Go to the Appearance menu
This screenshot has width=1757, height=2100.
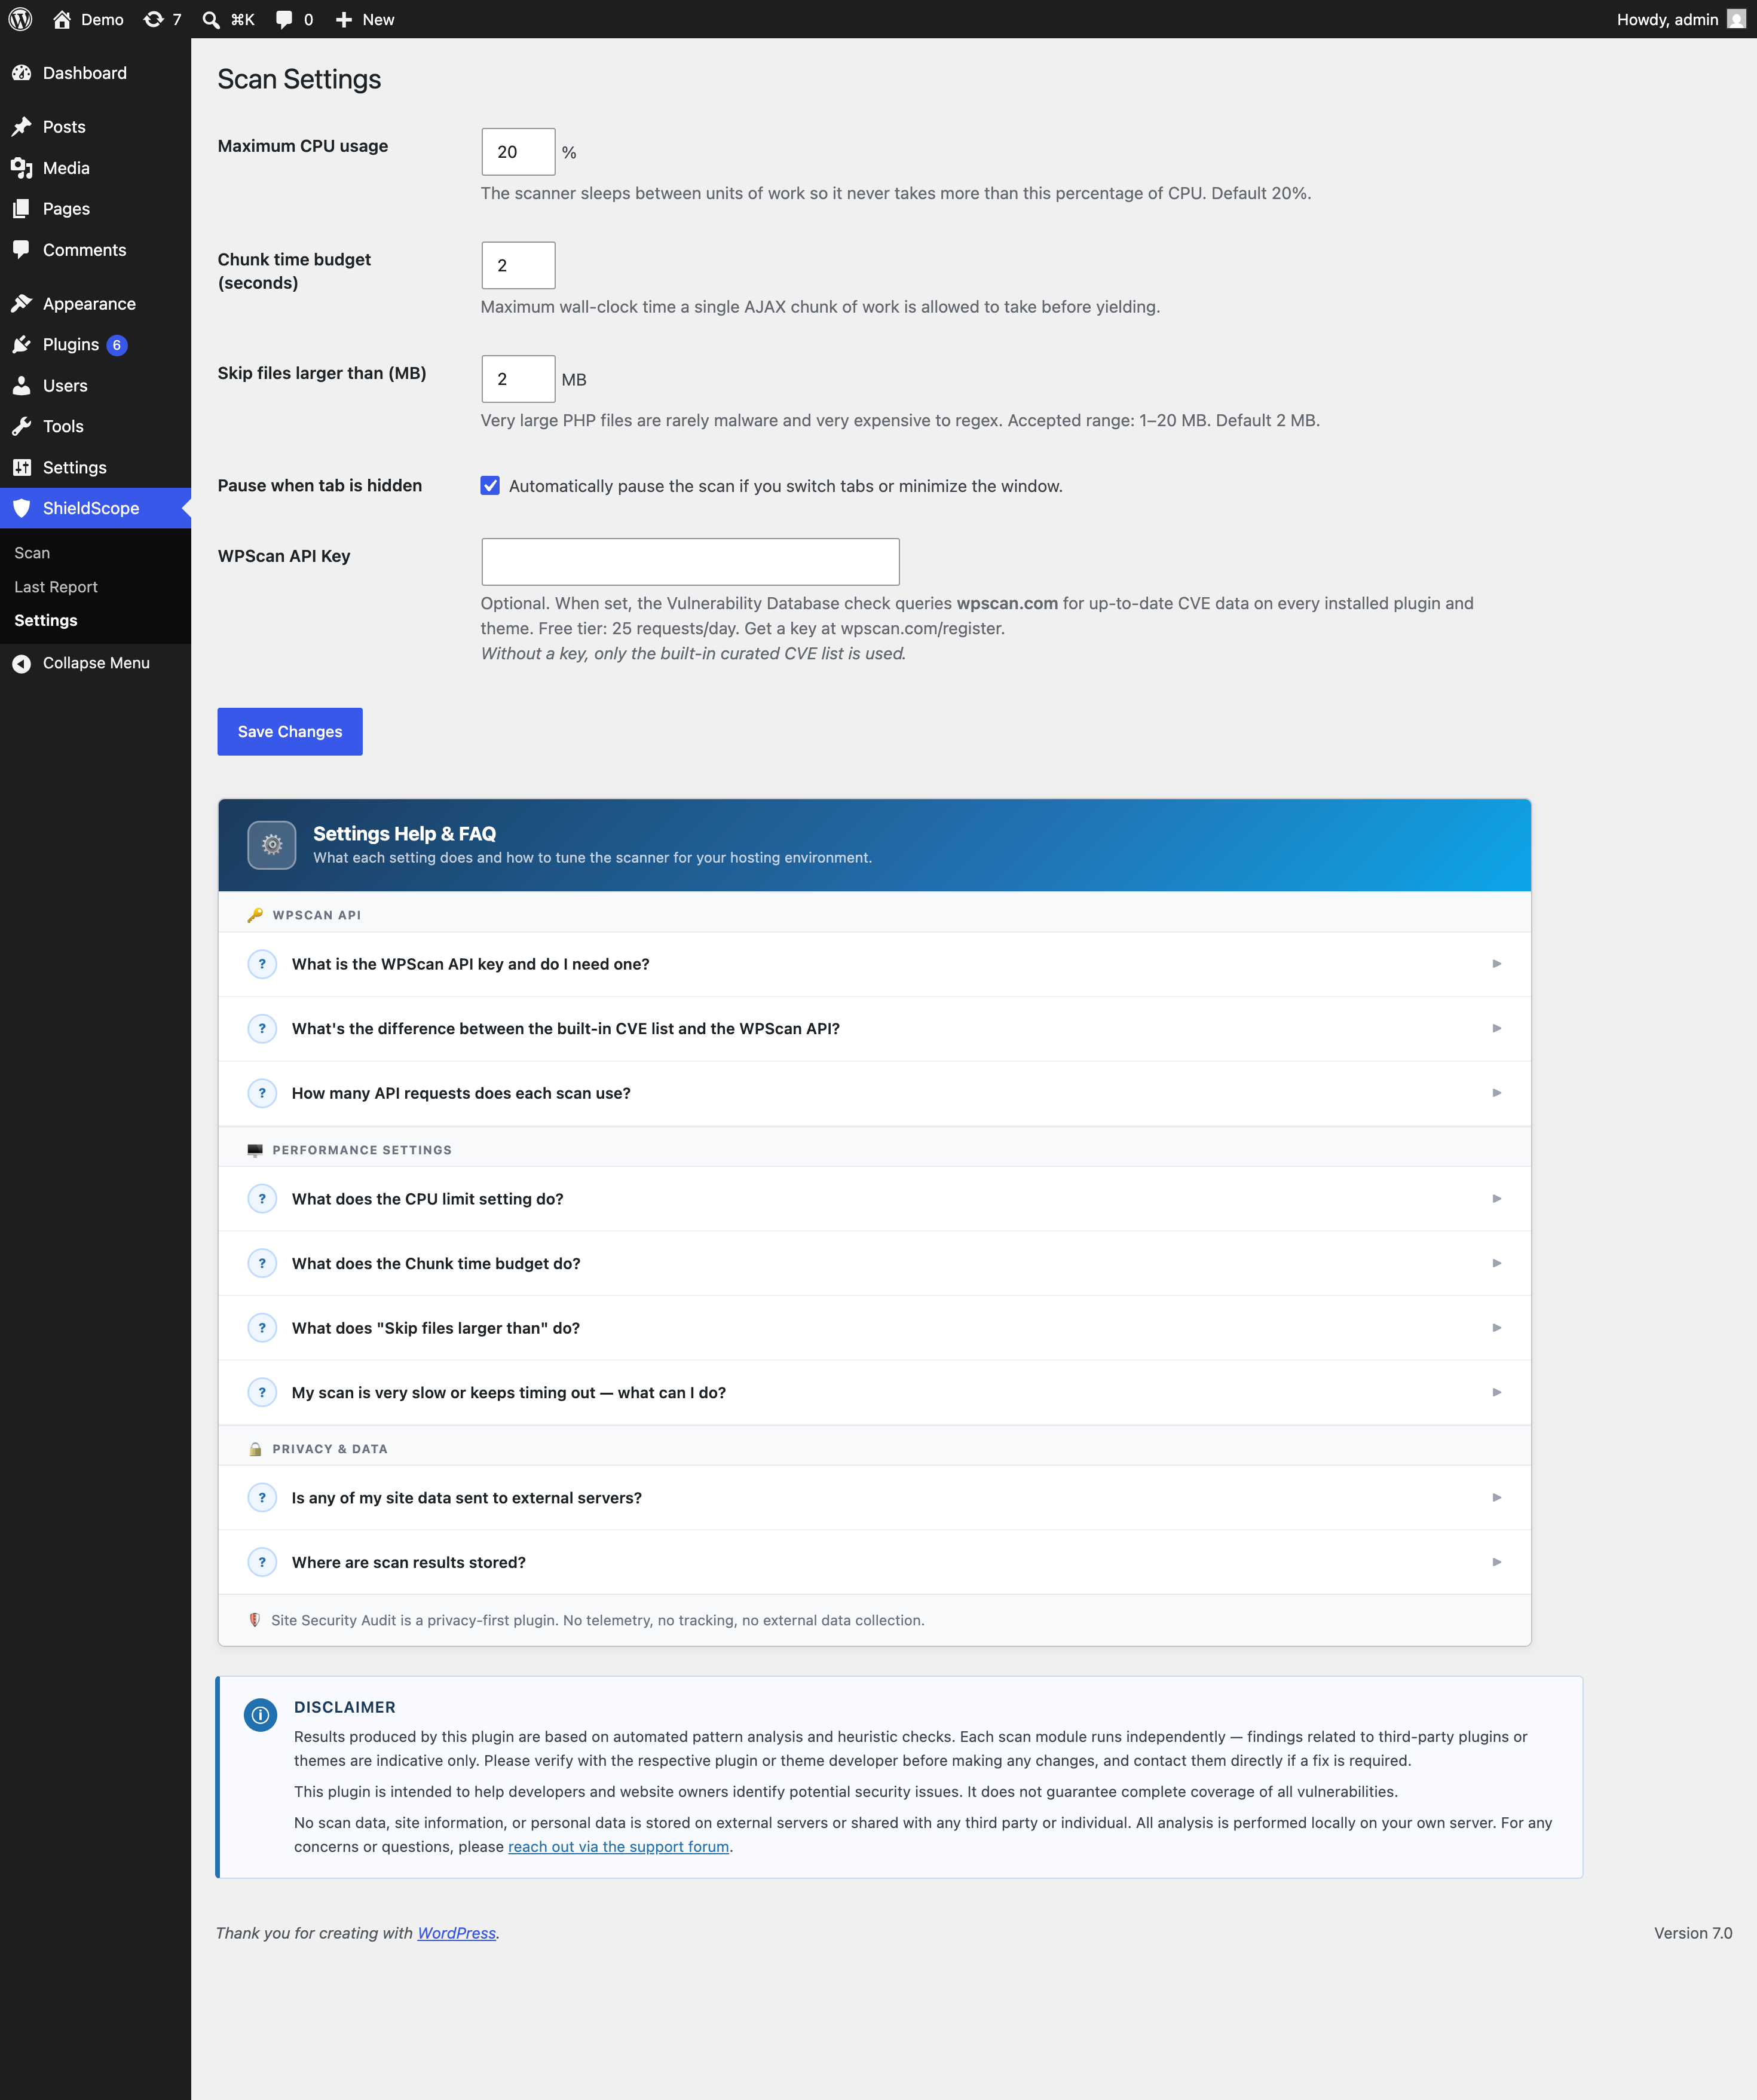tap(95, 303)
